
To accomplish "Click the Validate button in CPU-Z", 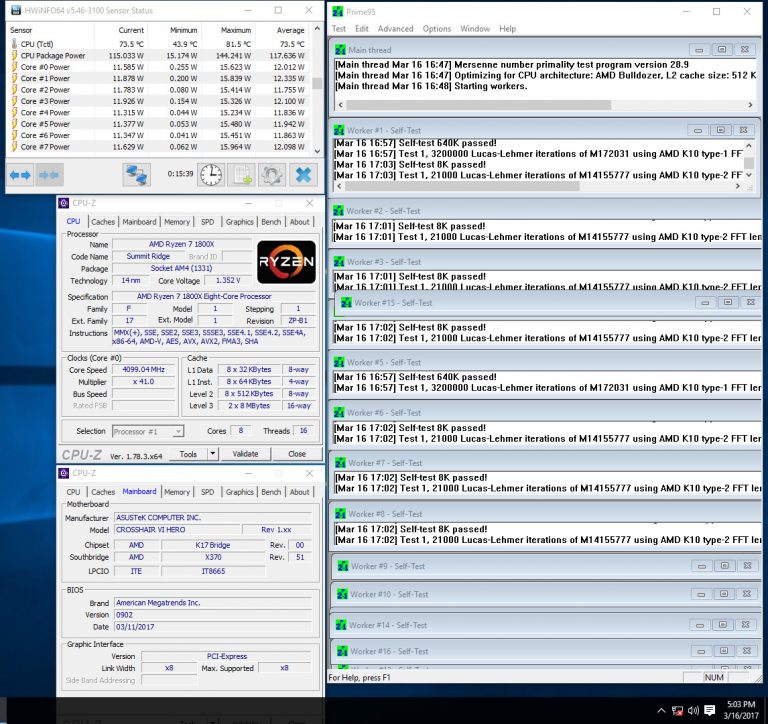I will click(245, 454).
